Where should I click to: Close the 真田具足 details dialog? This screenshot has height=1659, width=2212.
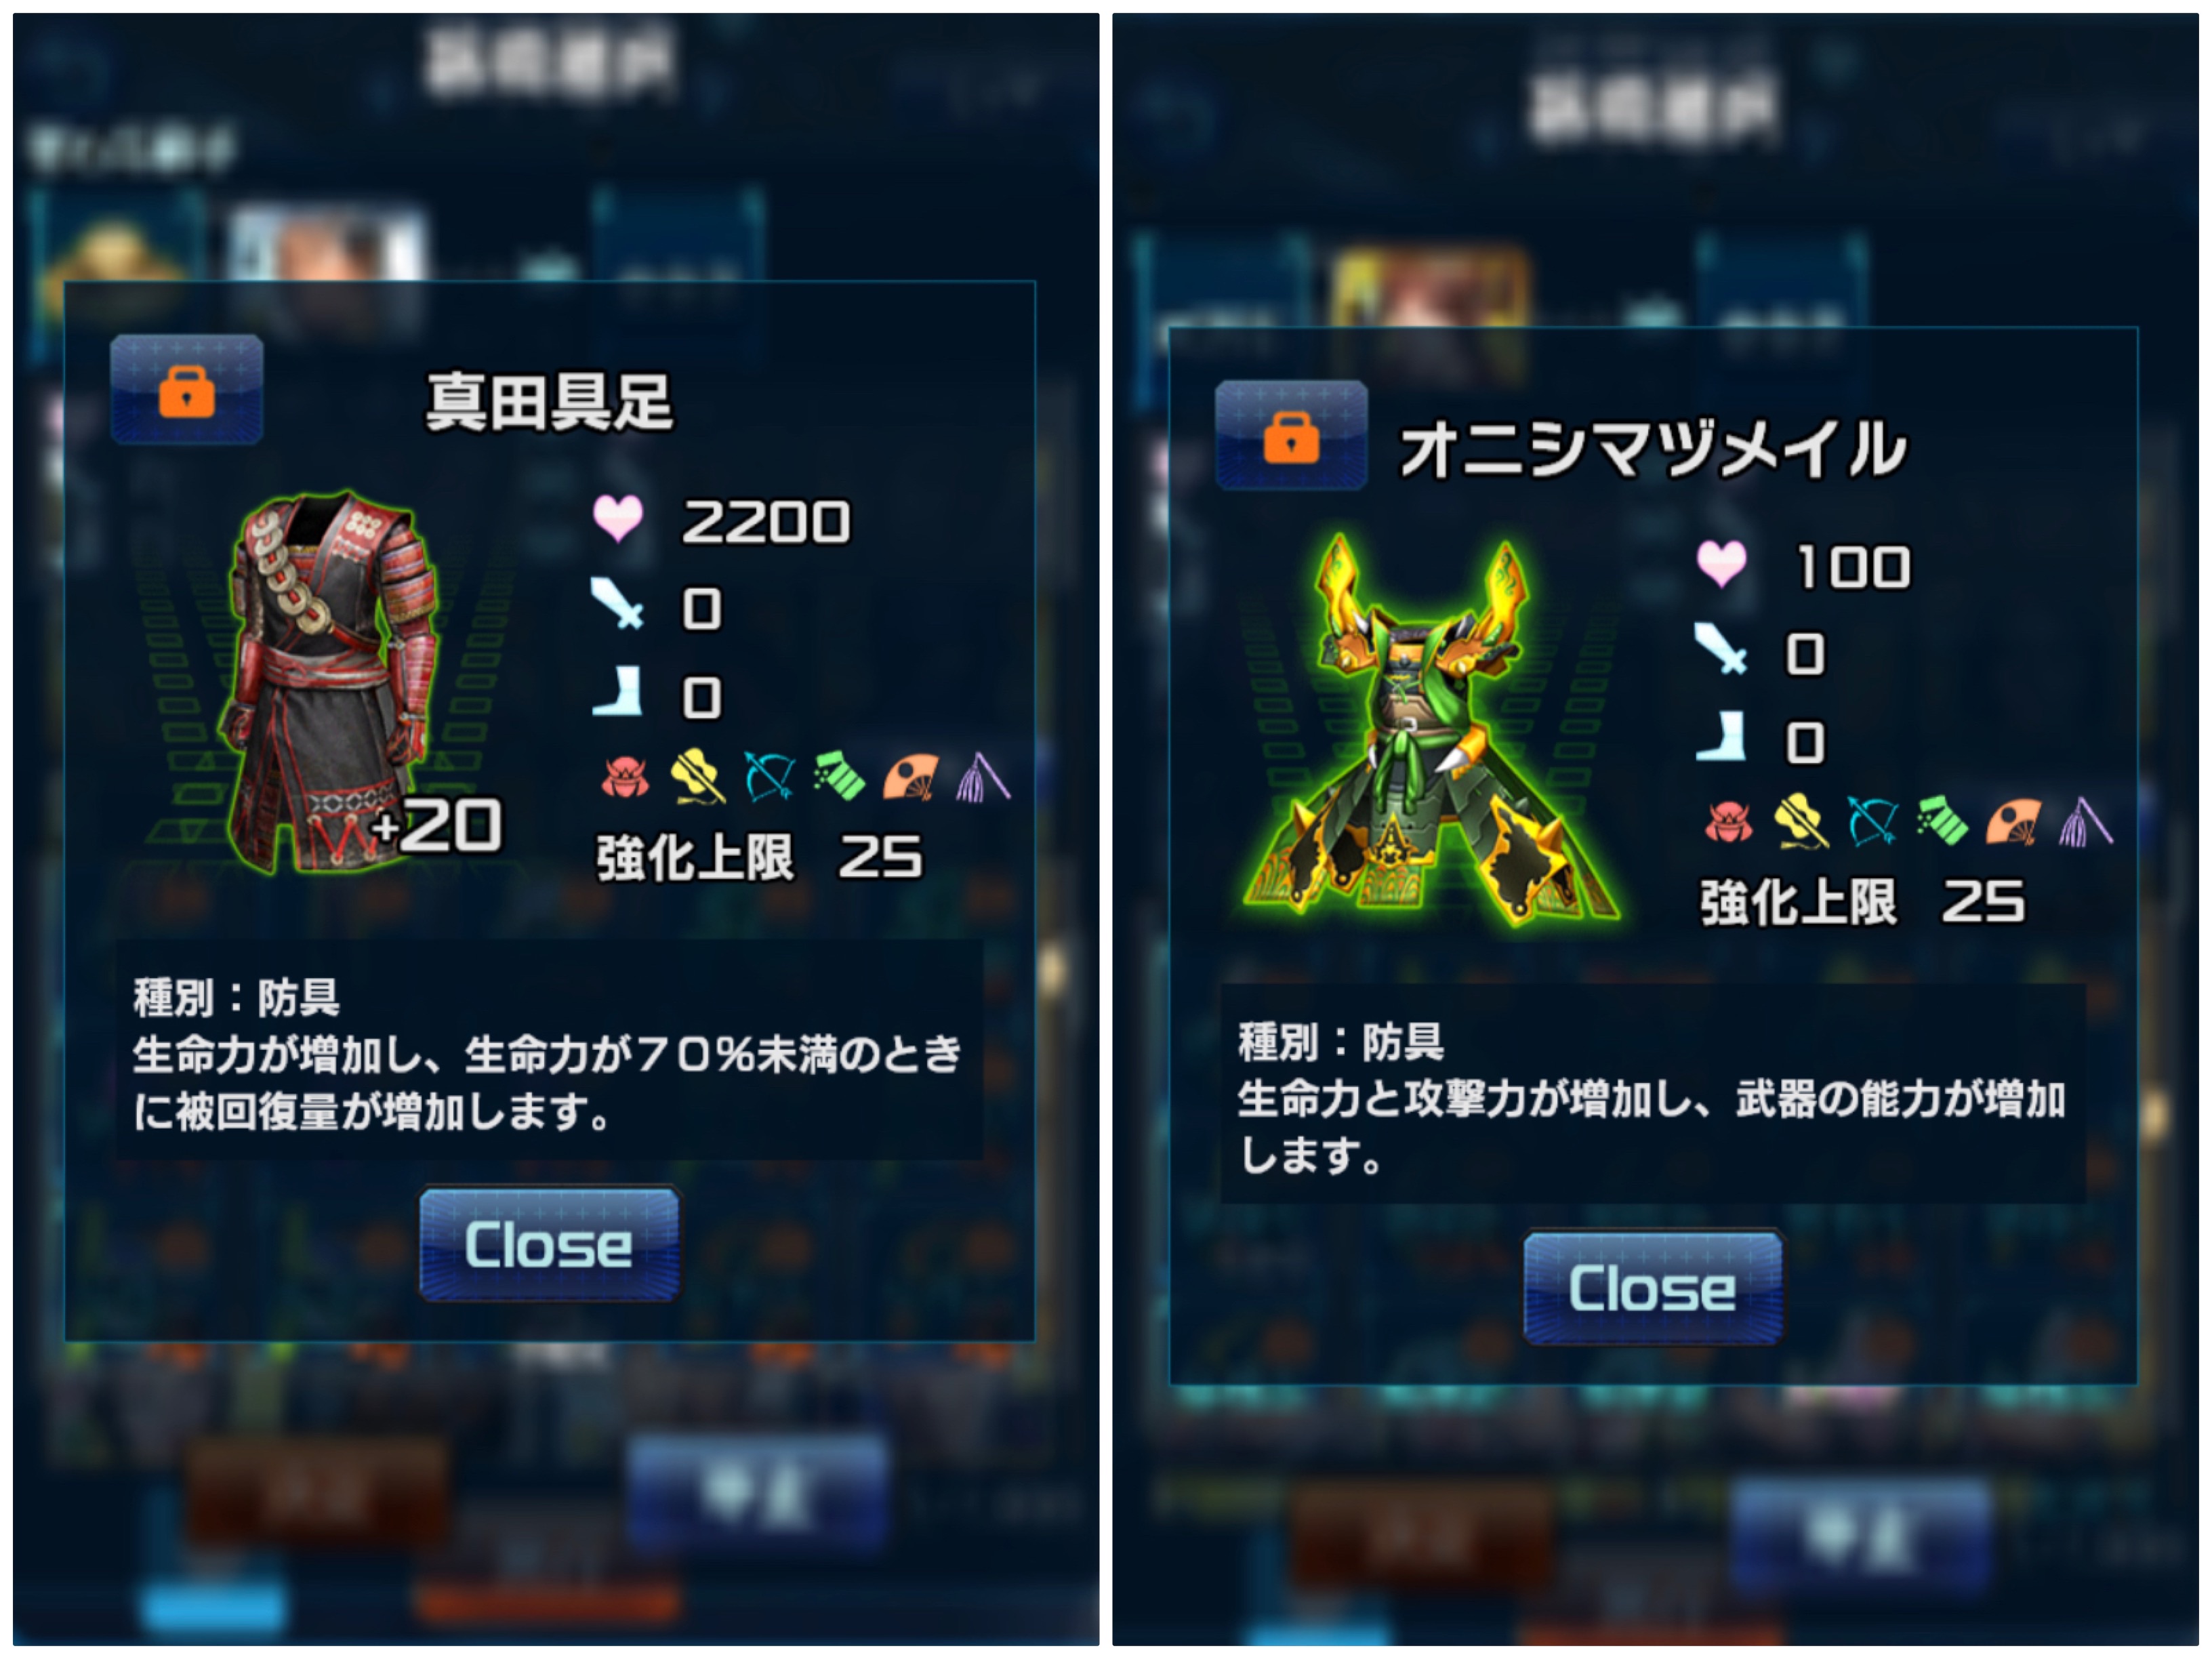[549, 1244]
